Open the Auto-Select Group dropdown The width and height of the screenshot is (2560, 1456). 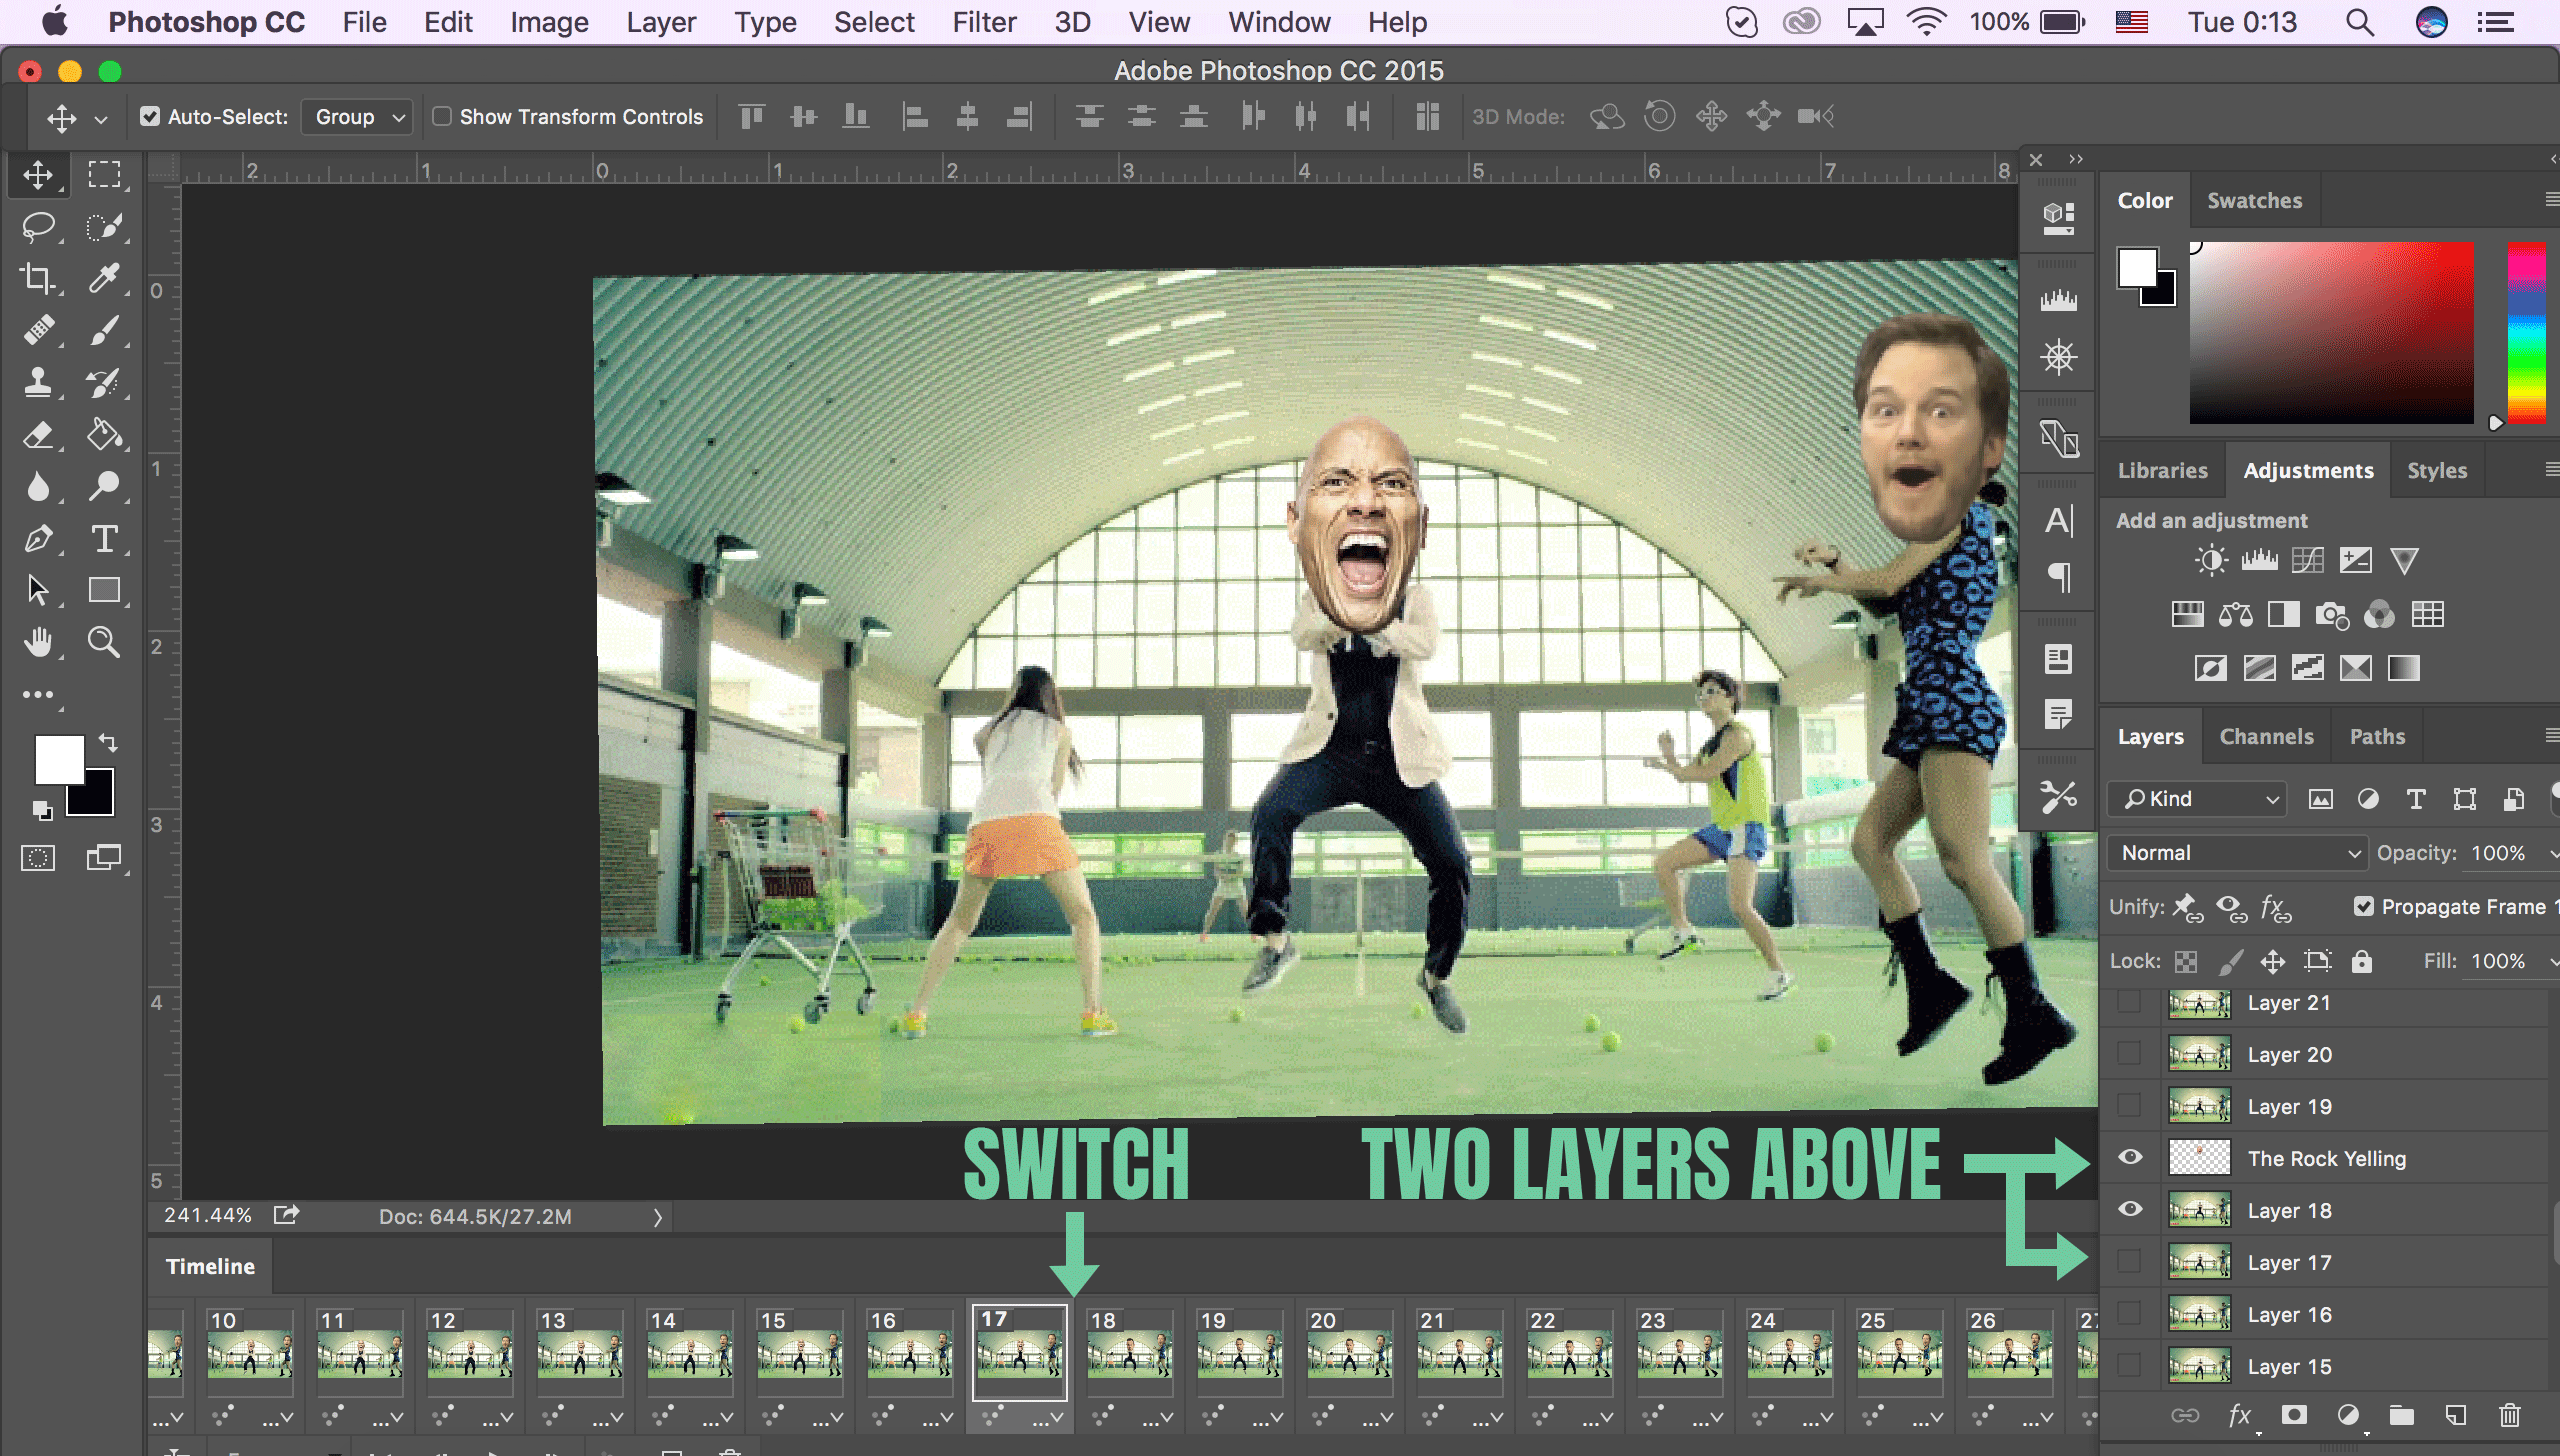pos(355,116)
